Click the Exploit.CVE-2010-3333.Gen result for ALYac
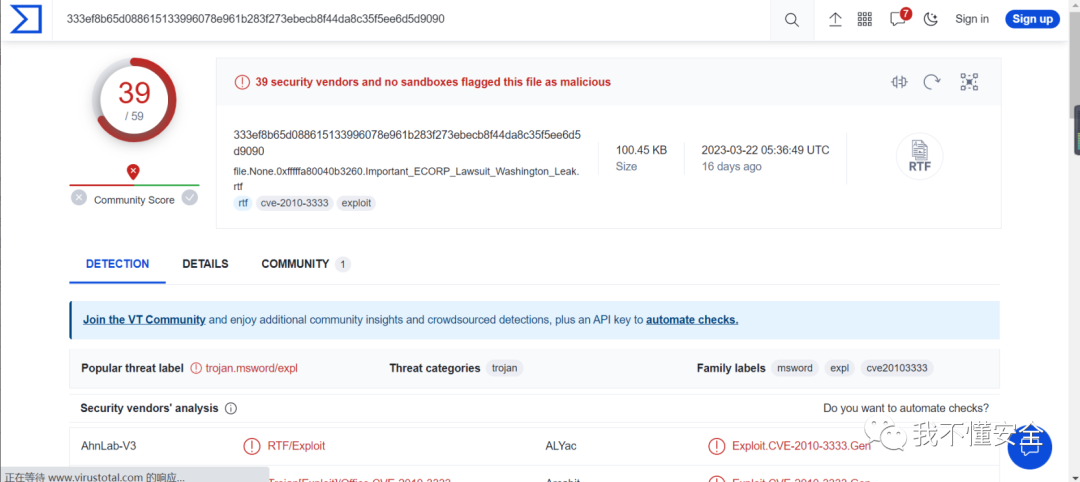The height and width of the screenshot is (482, 1080). [802, 446]
